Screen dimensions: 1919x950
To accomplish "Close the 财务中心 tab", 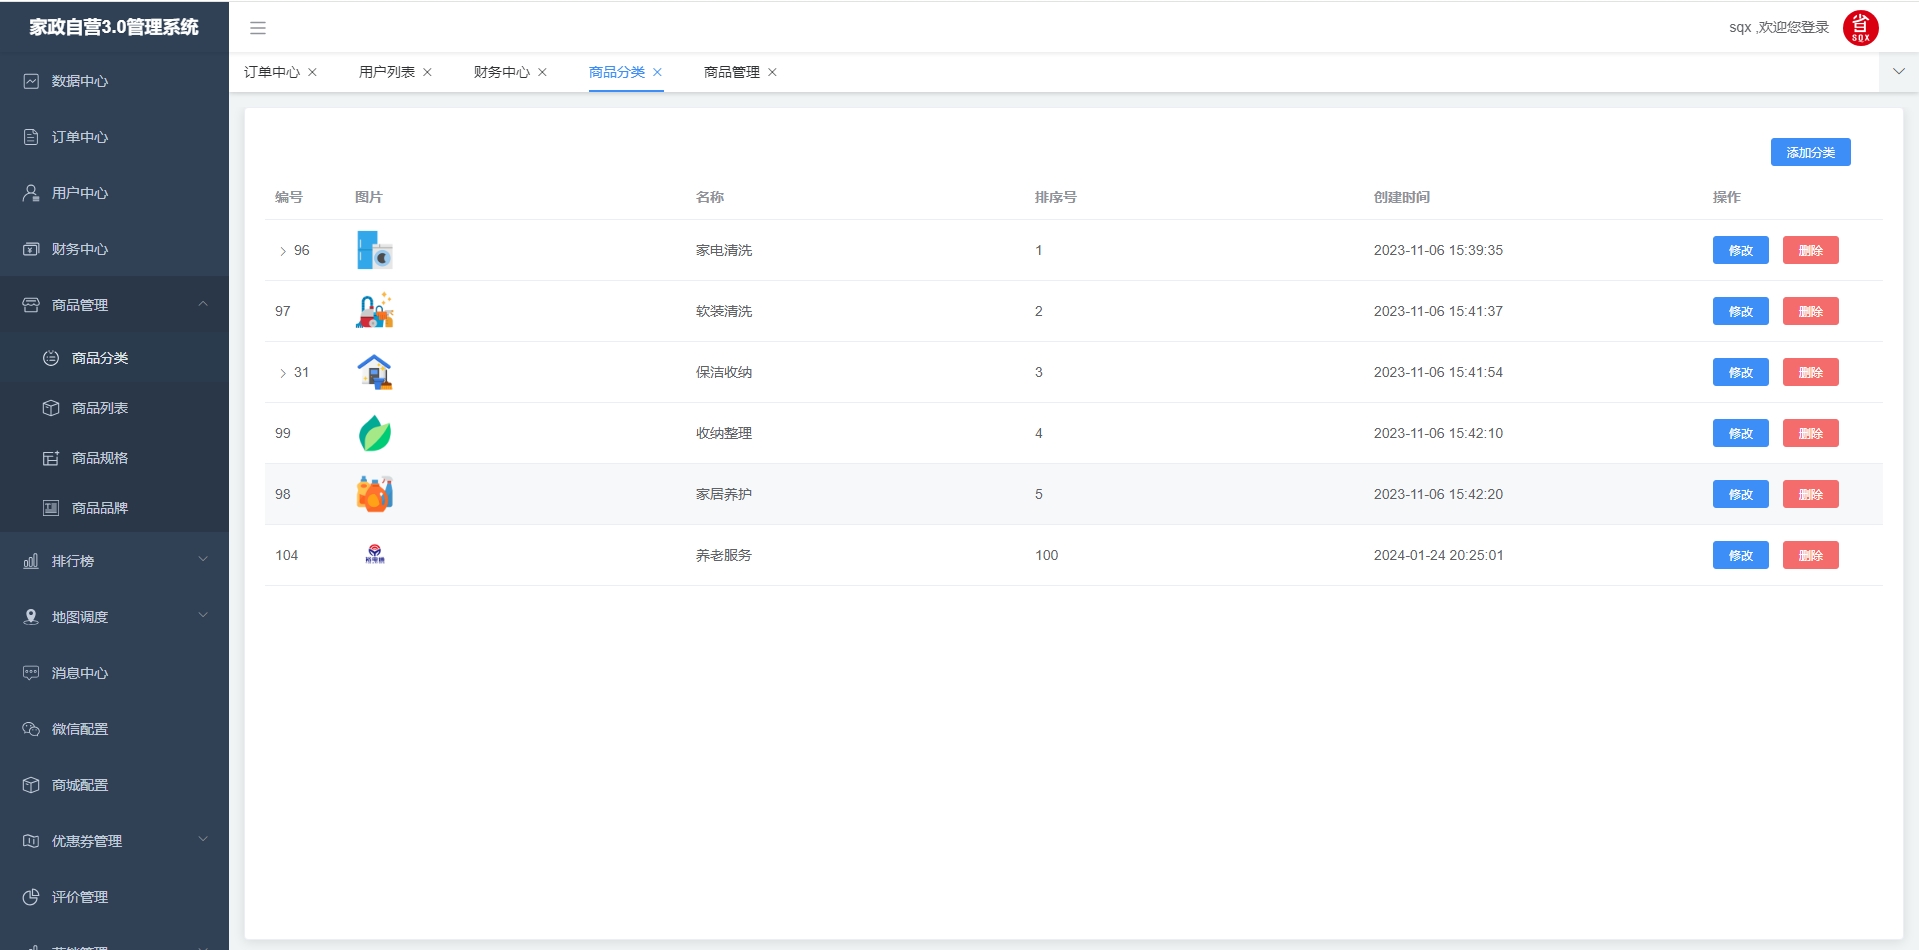I will tap(543, 72).
